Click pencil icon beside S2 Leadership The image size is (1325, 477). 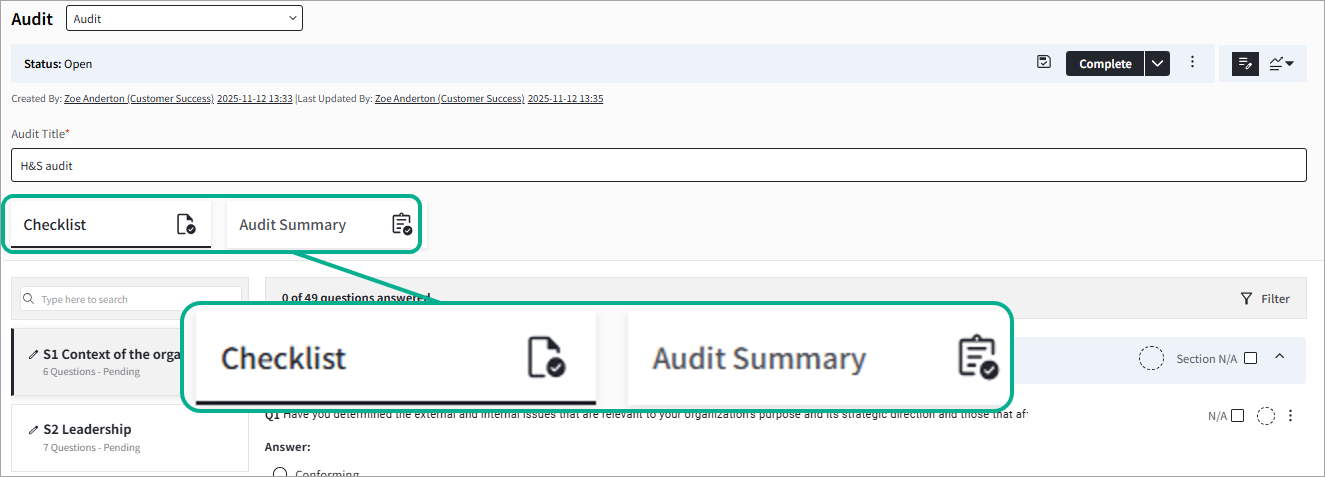coord(34,429)
